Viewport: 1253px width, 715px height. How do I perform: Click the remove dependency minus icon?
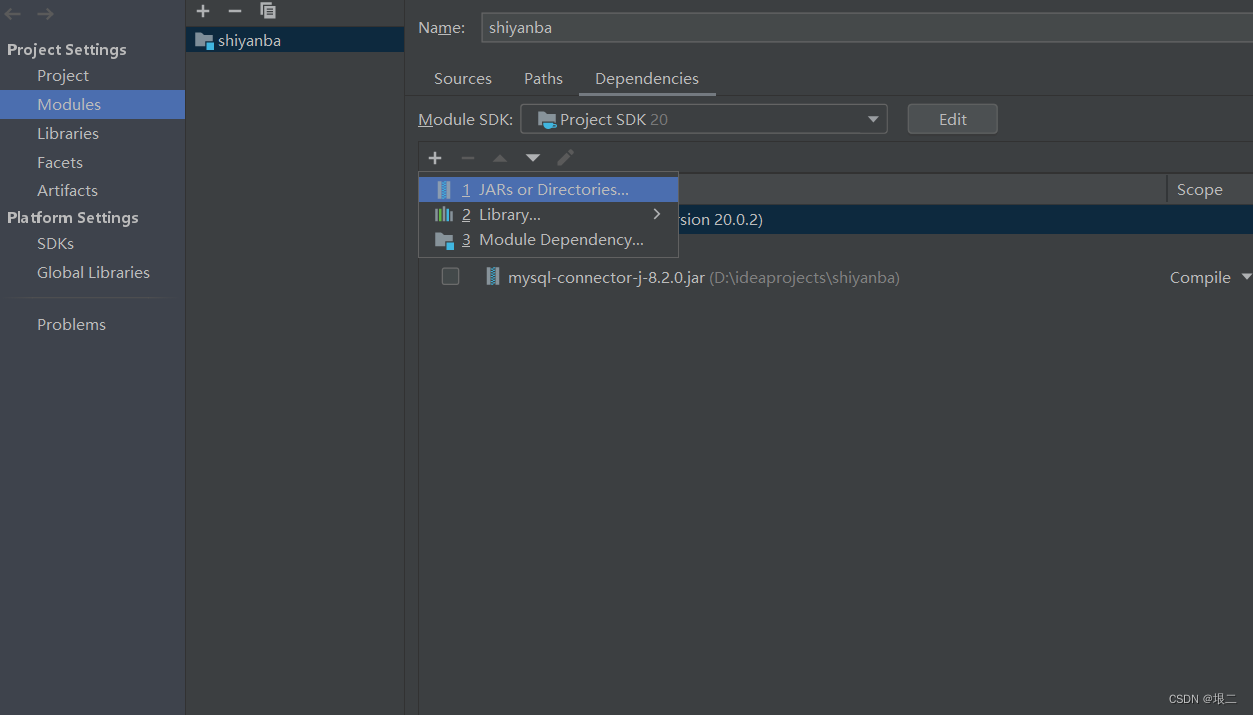pos(467,157)
